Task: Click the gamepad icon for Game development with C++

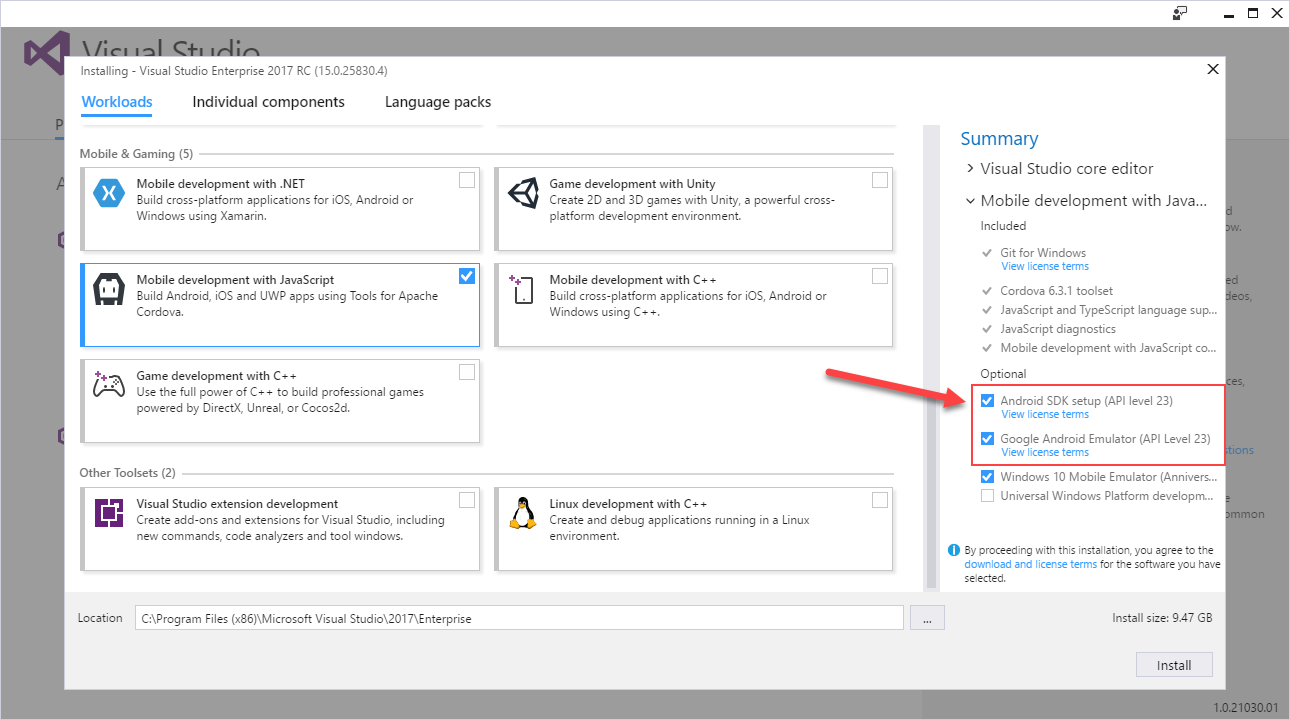Action: pos(112,385)
